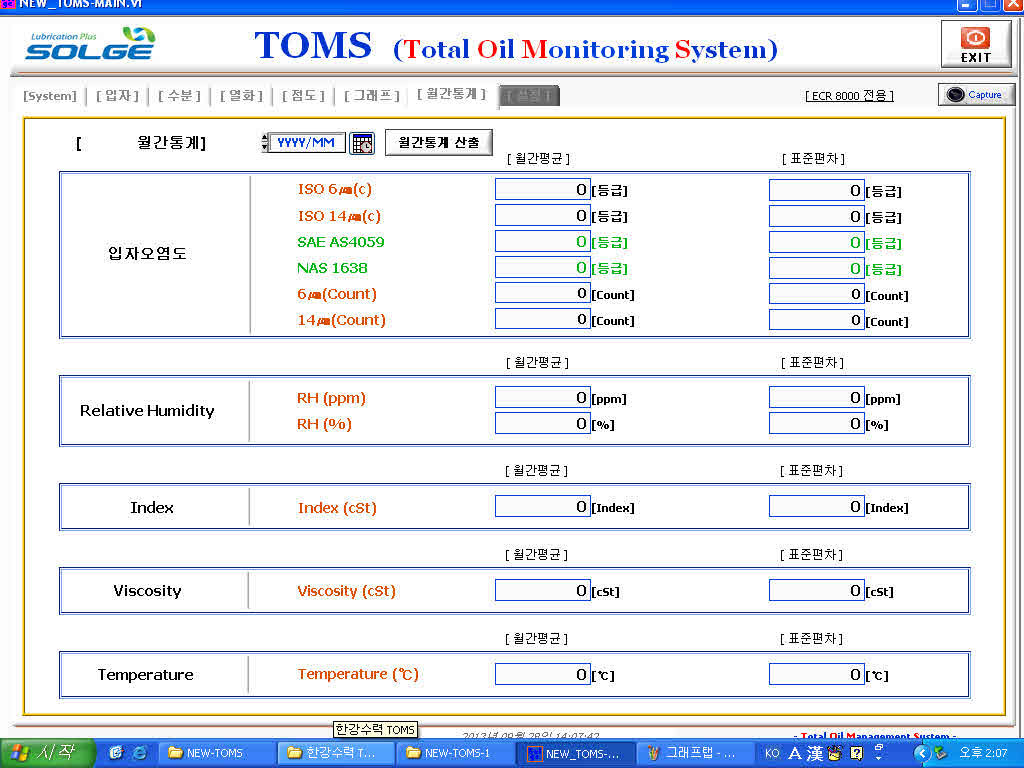
Task: Click 6㎛(Count) standard deviation field
Action: pos(817,294)
